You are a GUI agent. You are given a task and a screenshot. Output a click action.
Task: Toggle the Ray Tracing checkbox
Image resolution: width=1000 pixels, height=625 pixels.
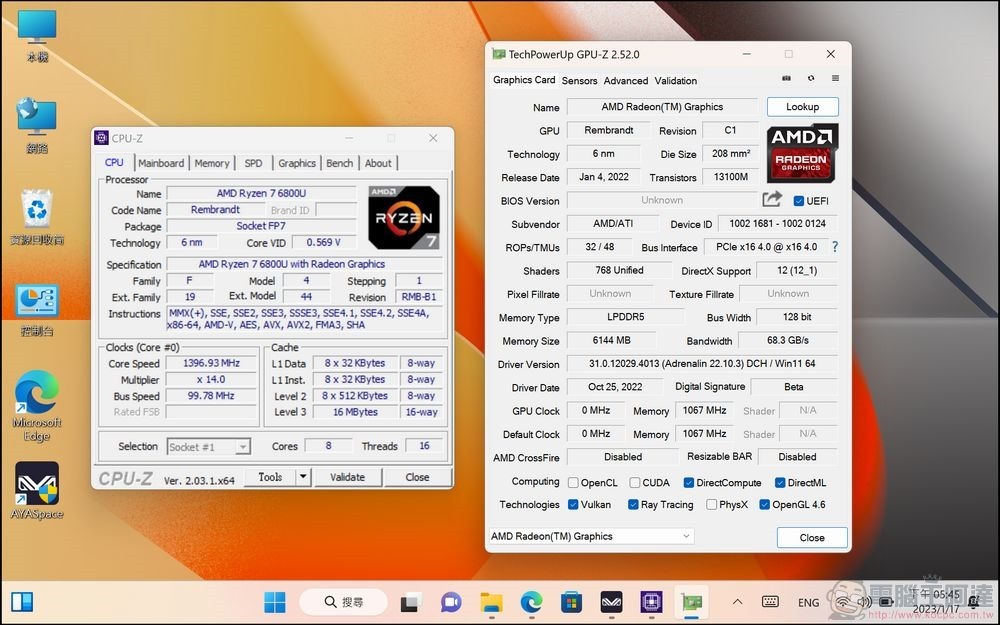coord(633,504)
